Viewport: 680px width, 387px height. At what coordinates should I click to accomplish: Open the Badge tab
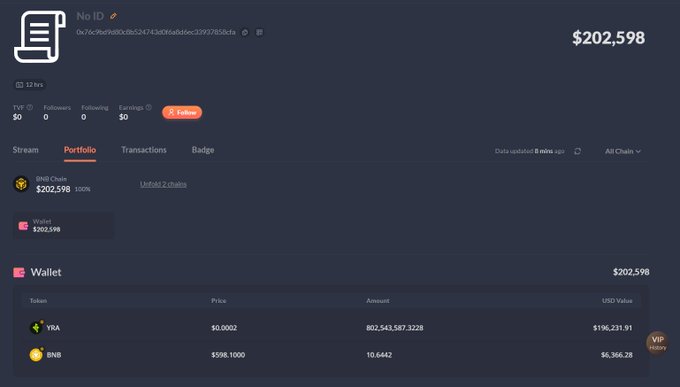[203, 150]
